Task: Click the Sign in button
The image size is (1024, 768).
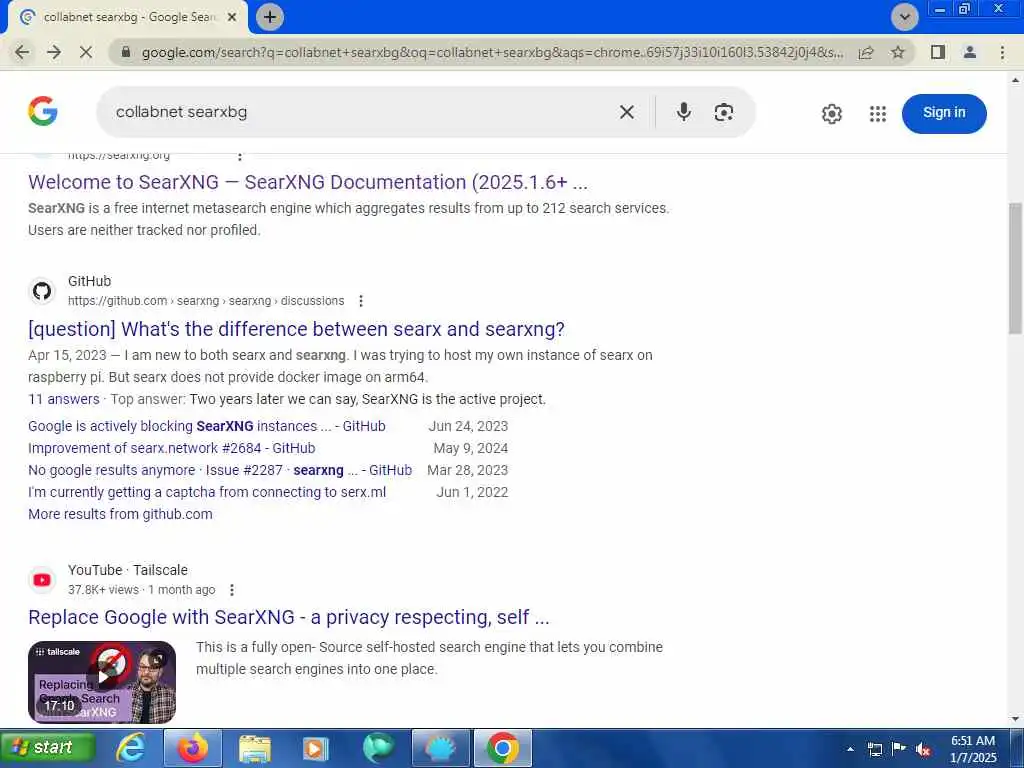Action: point(944,114)
